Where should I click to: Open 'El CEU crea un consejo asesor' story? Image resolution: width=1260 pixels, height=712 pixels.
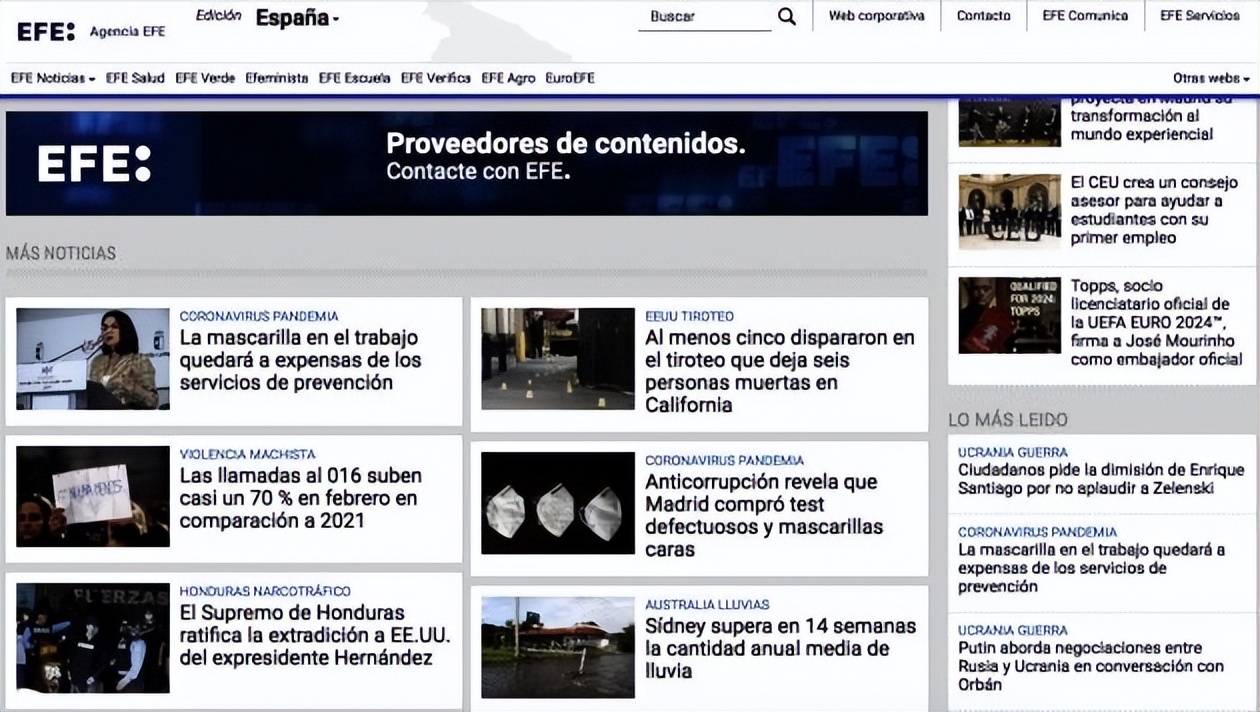(x=1154, y=210)
